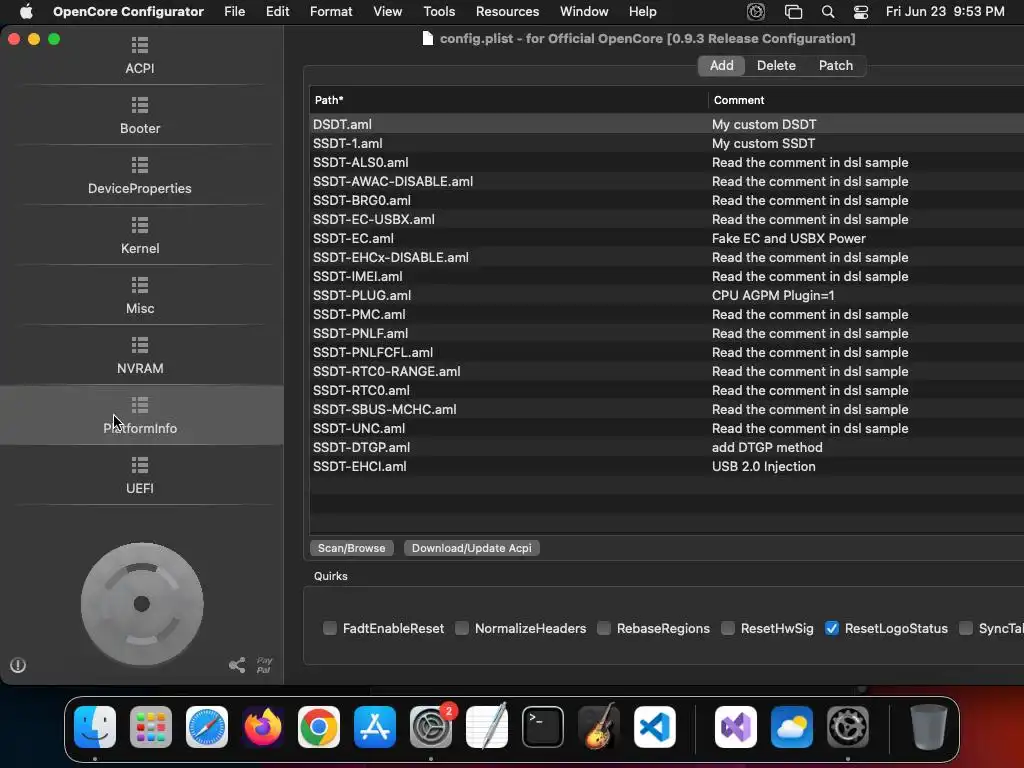Enable the NormalizeHeaders quirk
Screen dimensions: 1024x768
coord(462,628)
